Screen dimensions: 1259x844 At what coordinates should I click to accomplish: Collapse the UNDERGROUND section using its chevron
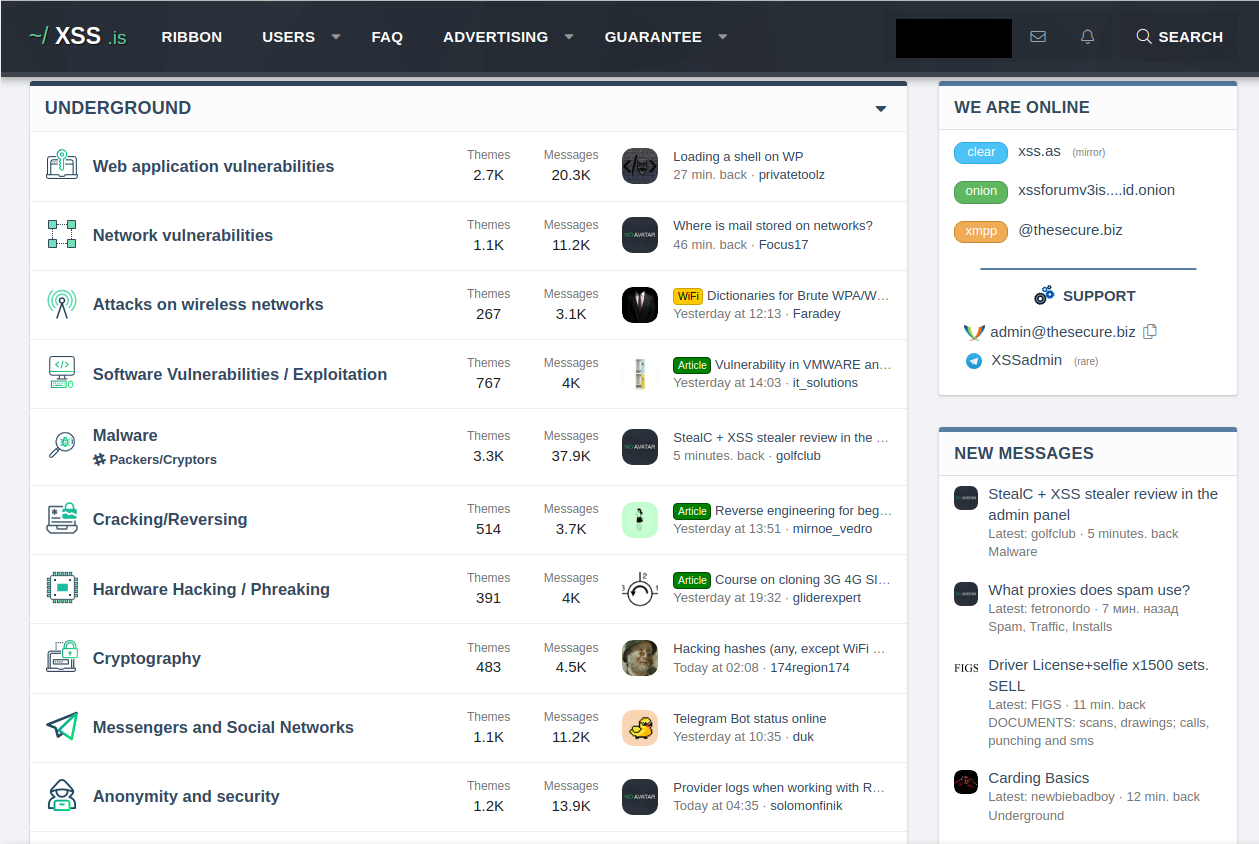880,108
